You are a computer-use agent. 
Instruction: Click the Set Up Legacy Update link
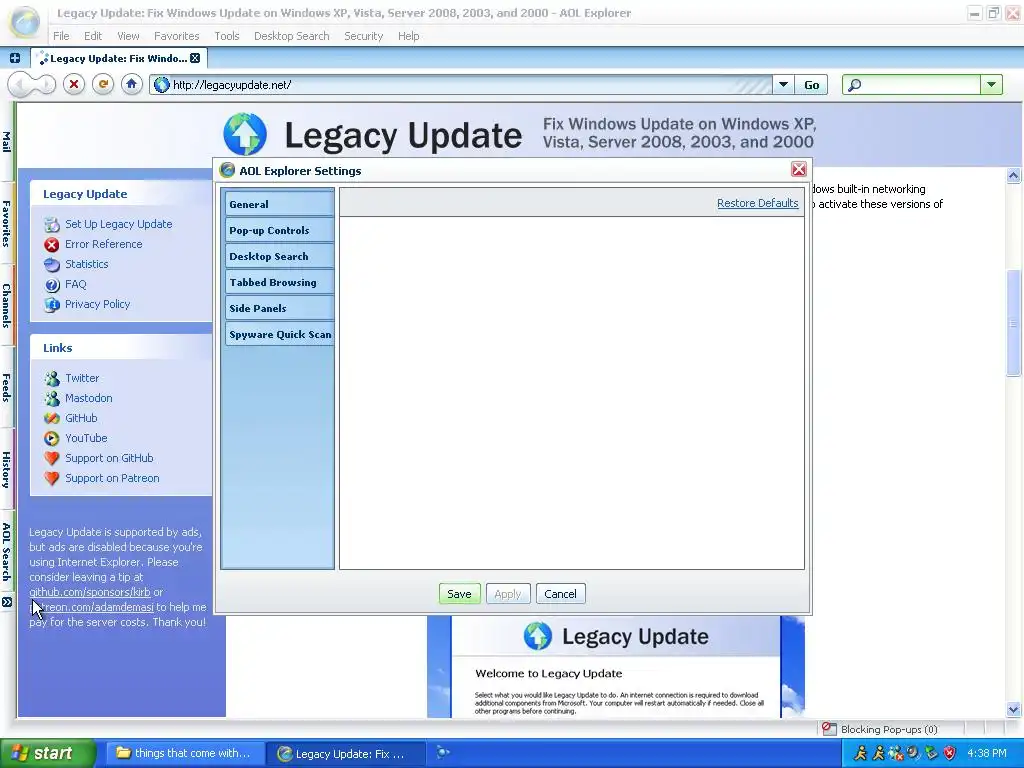[118, 224]
